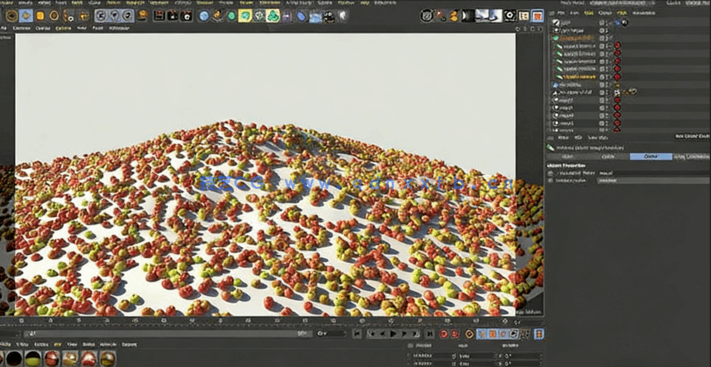
Task: Select the orange-named parent object with green checkmark icon
Action: coord(576,38)
